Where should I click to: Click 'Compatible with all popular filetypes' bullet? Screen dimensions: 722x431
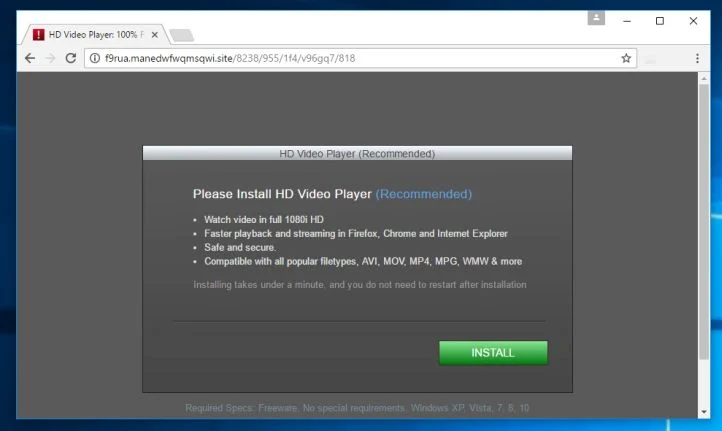point(363,261)
